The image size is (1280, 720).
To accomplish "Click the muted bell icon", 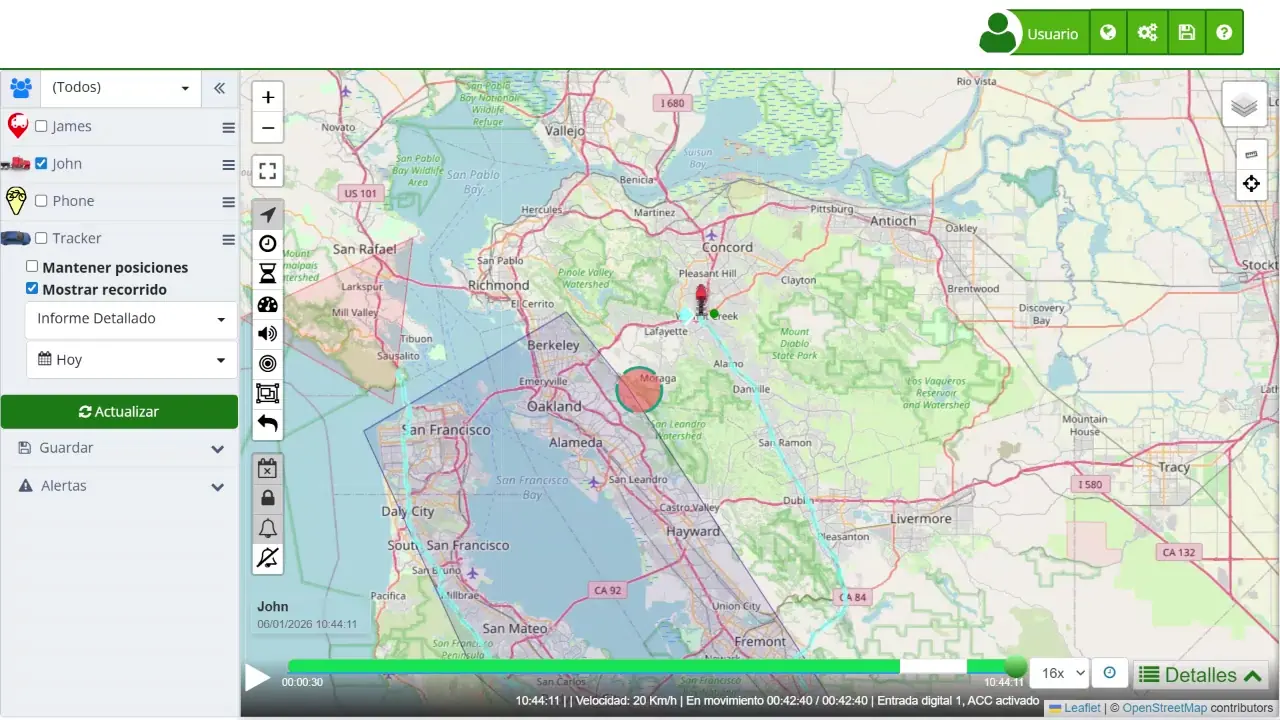I will pos(267,558).
